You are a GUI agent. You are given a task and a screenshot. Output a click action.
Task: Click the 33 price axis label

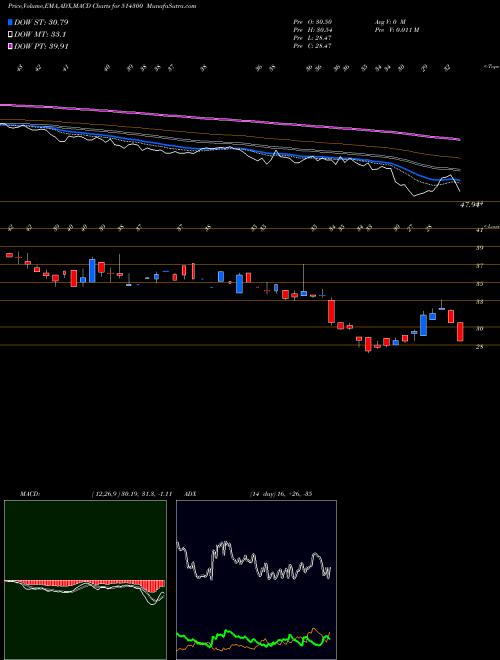pos(479,302)
